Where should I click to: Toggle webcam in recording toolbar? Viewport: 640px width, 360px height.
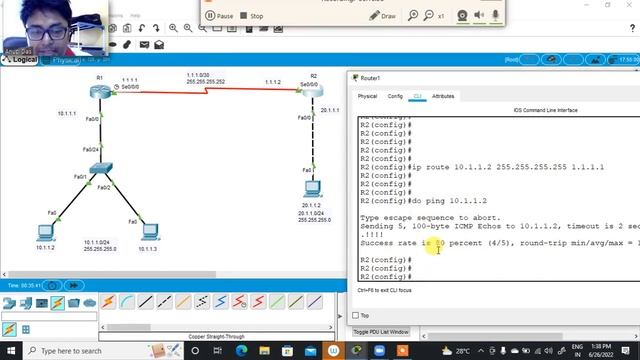462,16
